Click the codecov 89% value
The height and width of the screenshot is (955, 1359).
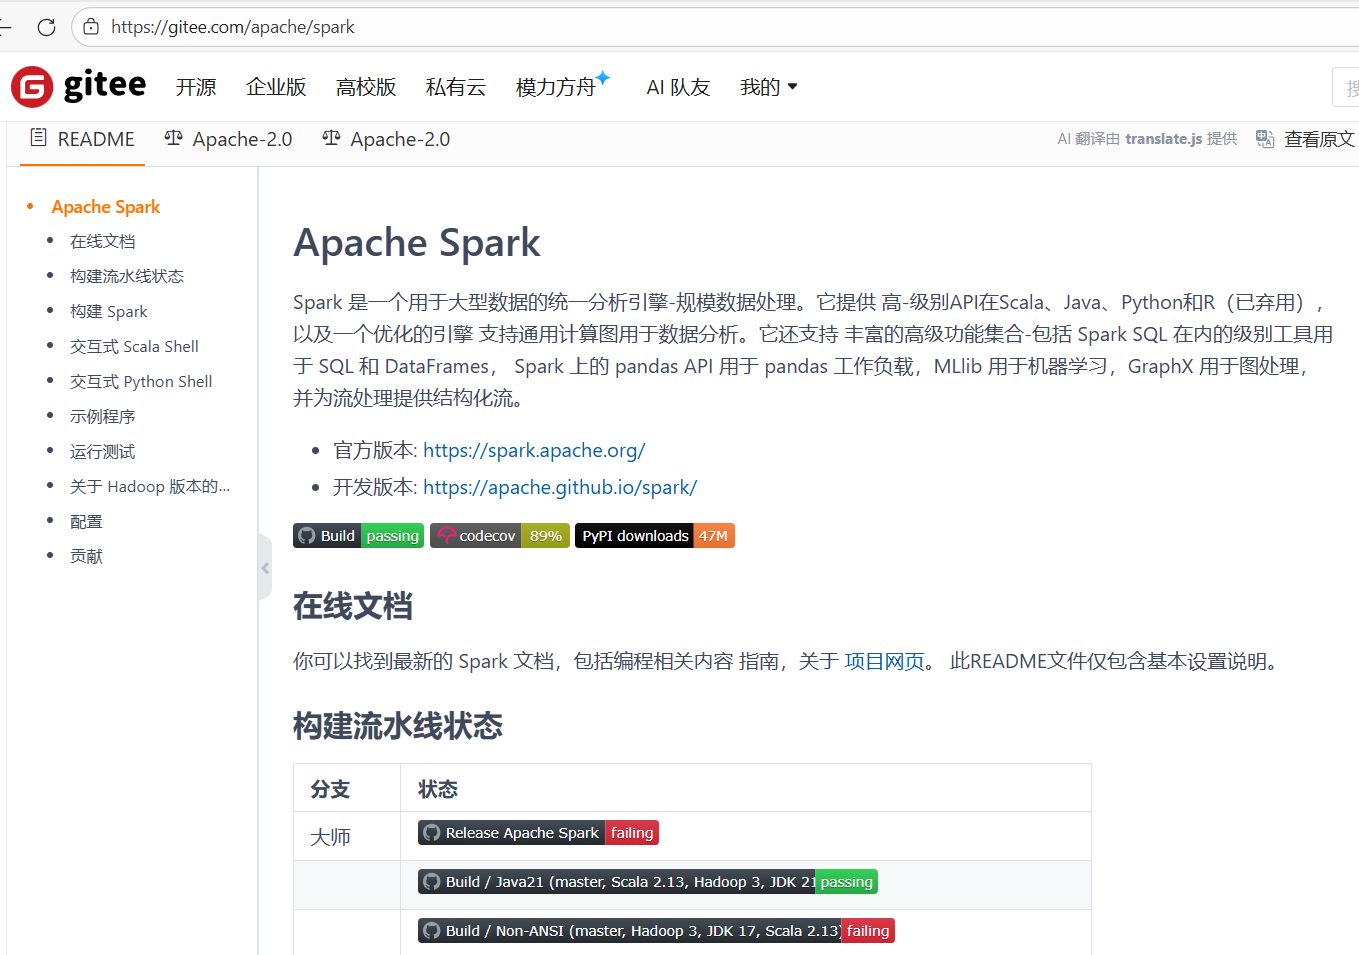(546, 536)
